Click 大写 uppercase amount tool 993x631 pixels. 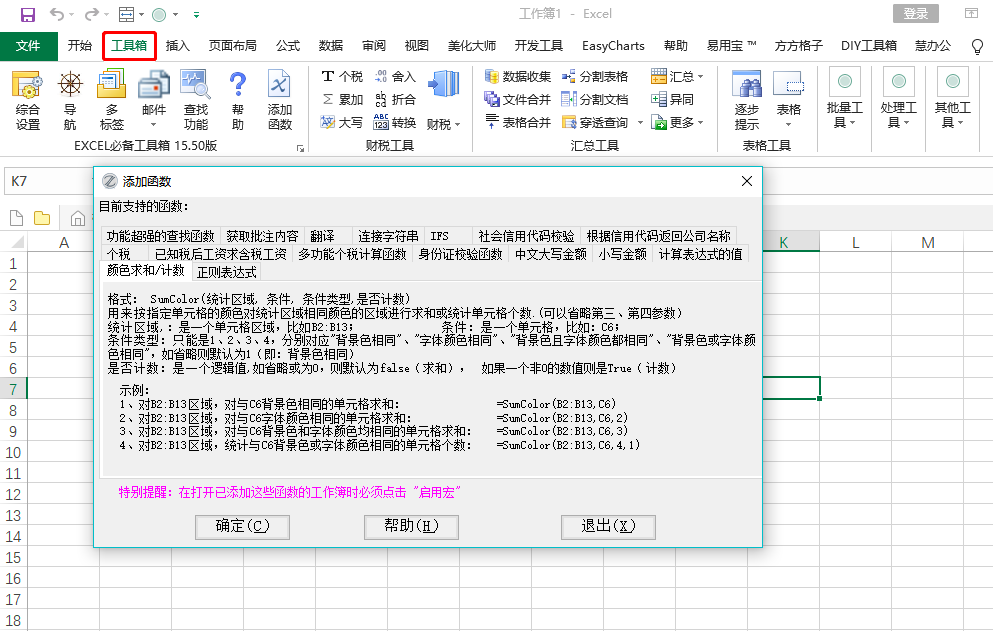click(x=342, y=122)
